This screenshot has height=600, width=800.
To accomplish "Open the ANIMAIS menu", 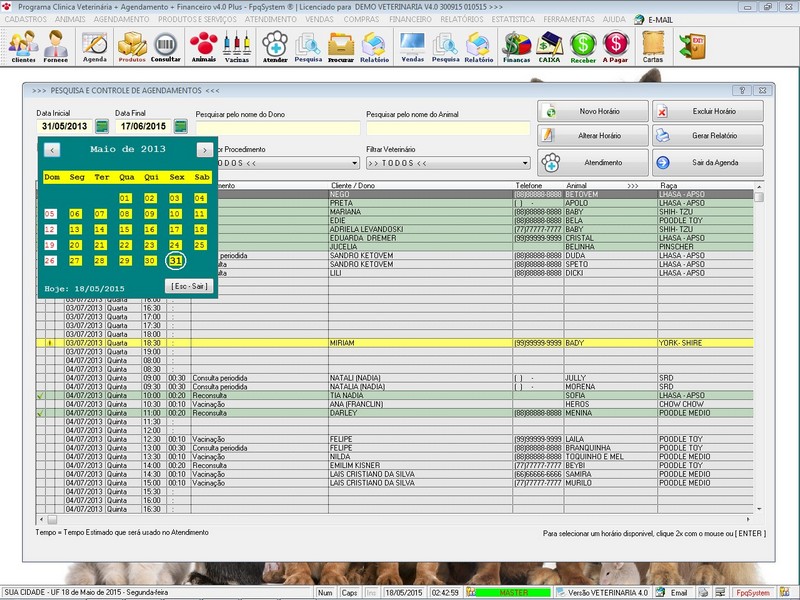I will (70, 19).
